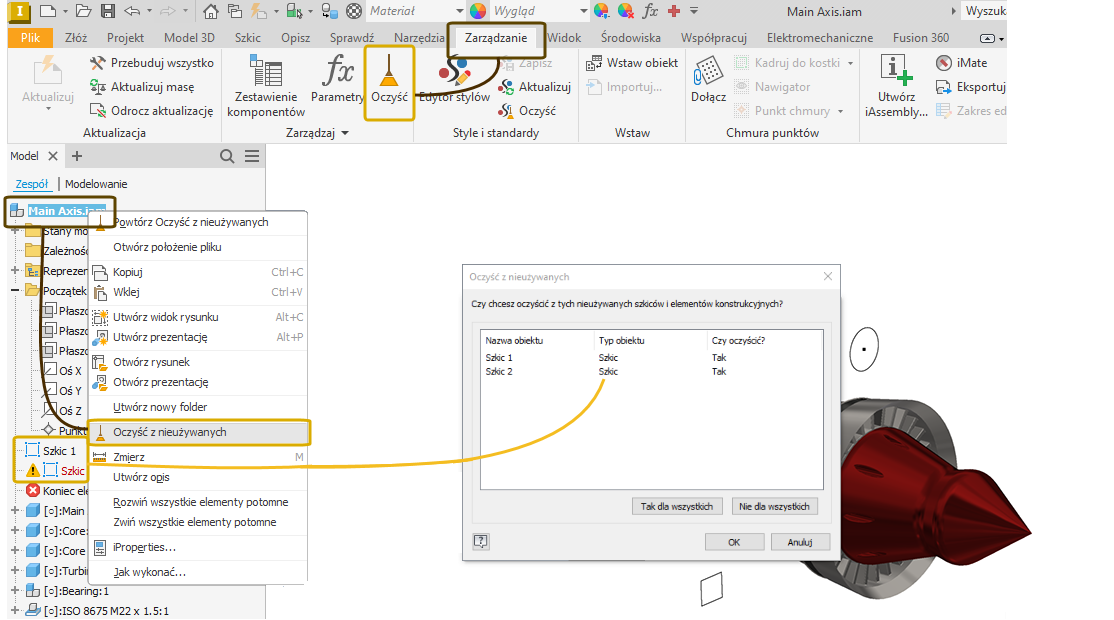Click the appearance color wheel icon
Viewport: 1114px width, 620px height.
[x=478, y=11]
